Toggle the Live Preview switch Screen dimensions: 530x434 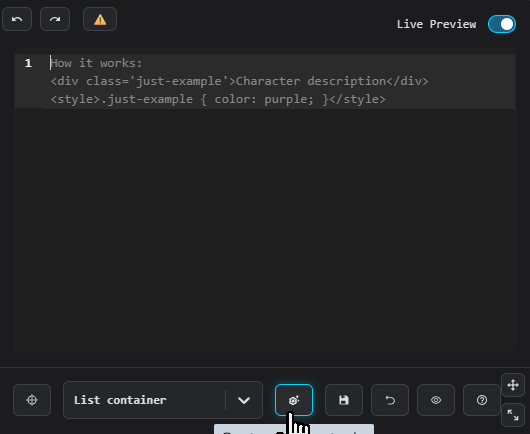(x=502, y=24)
